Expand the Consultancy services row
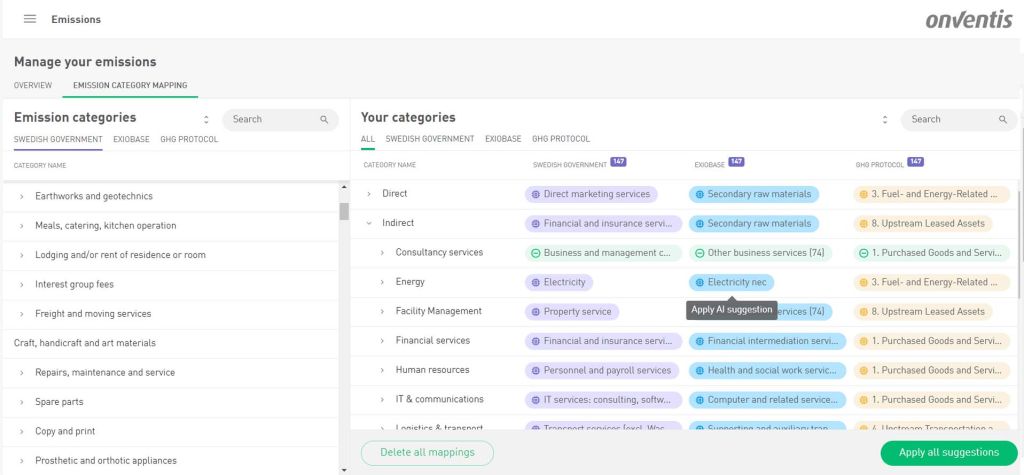Screen dimensions: 1024x475 click(x=382, y=253)
